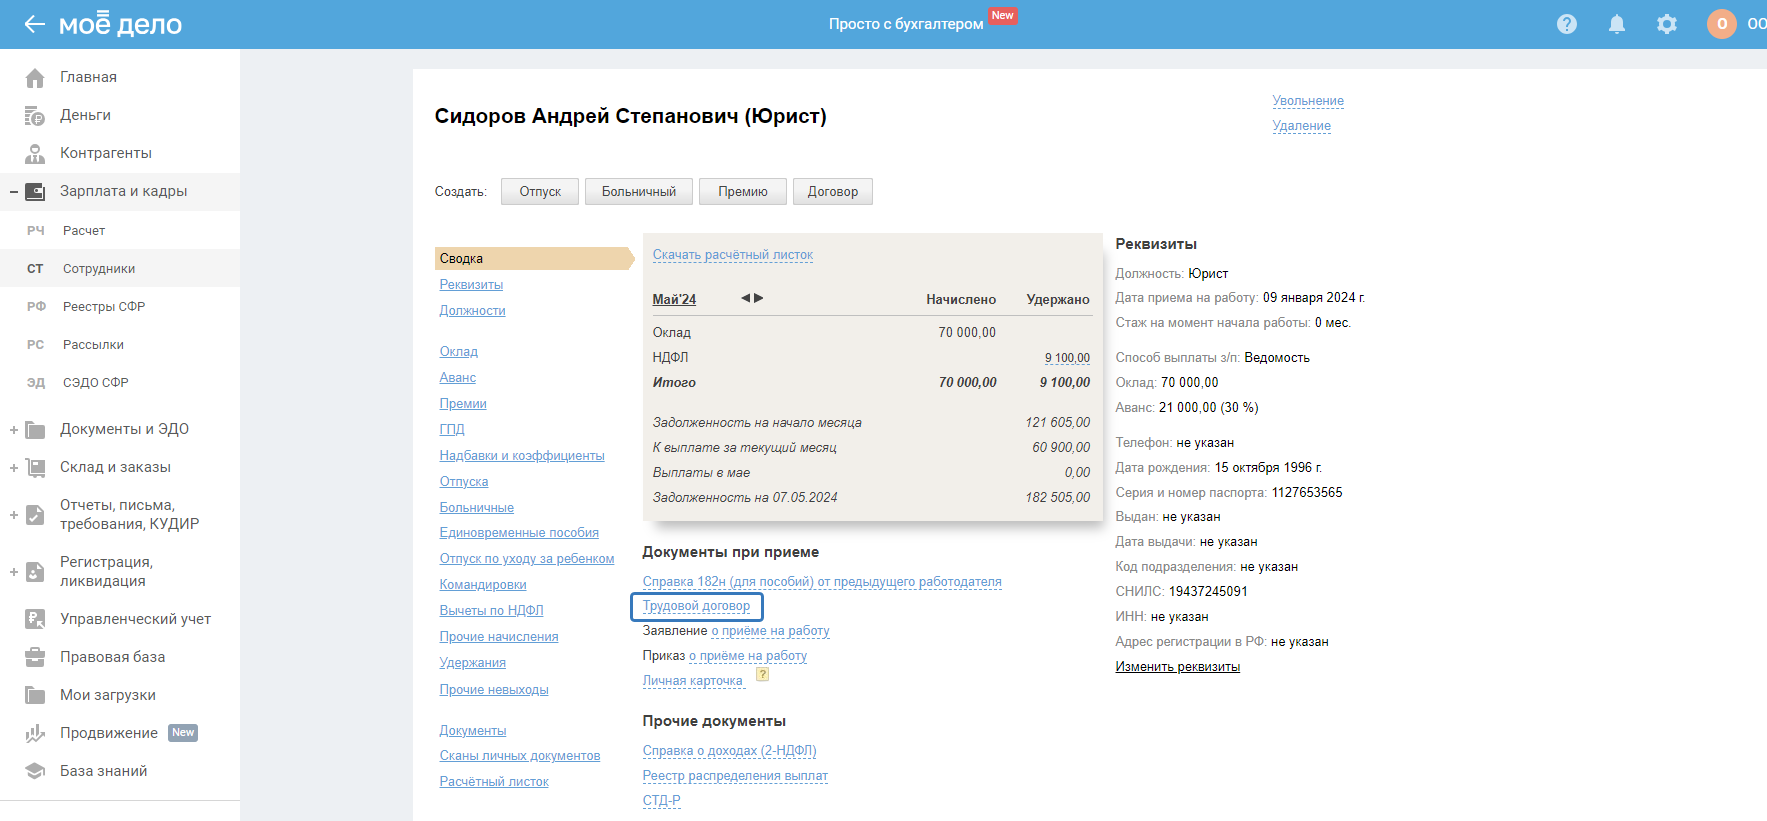Click the orange user avatar
The width and height of the screenshot is (1767, 821).
click(x=1722, y=24)
